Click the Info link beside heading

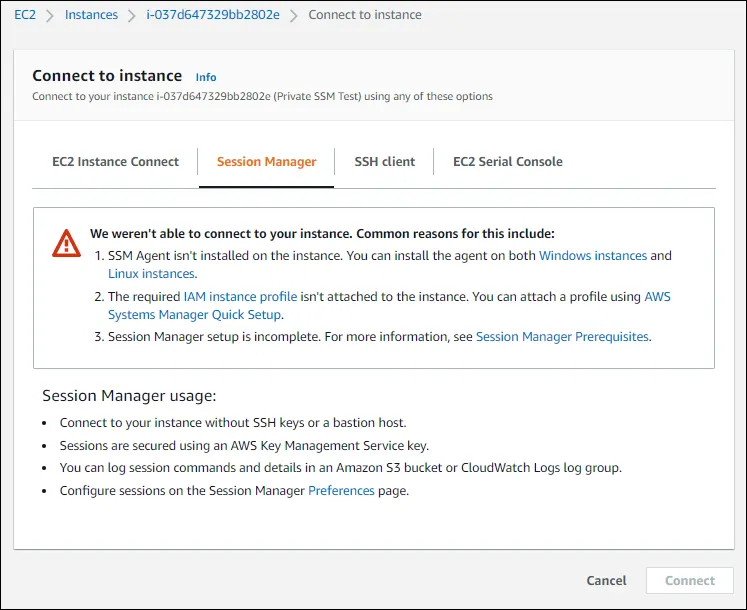tap(206, 77)
